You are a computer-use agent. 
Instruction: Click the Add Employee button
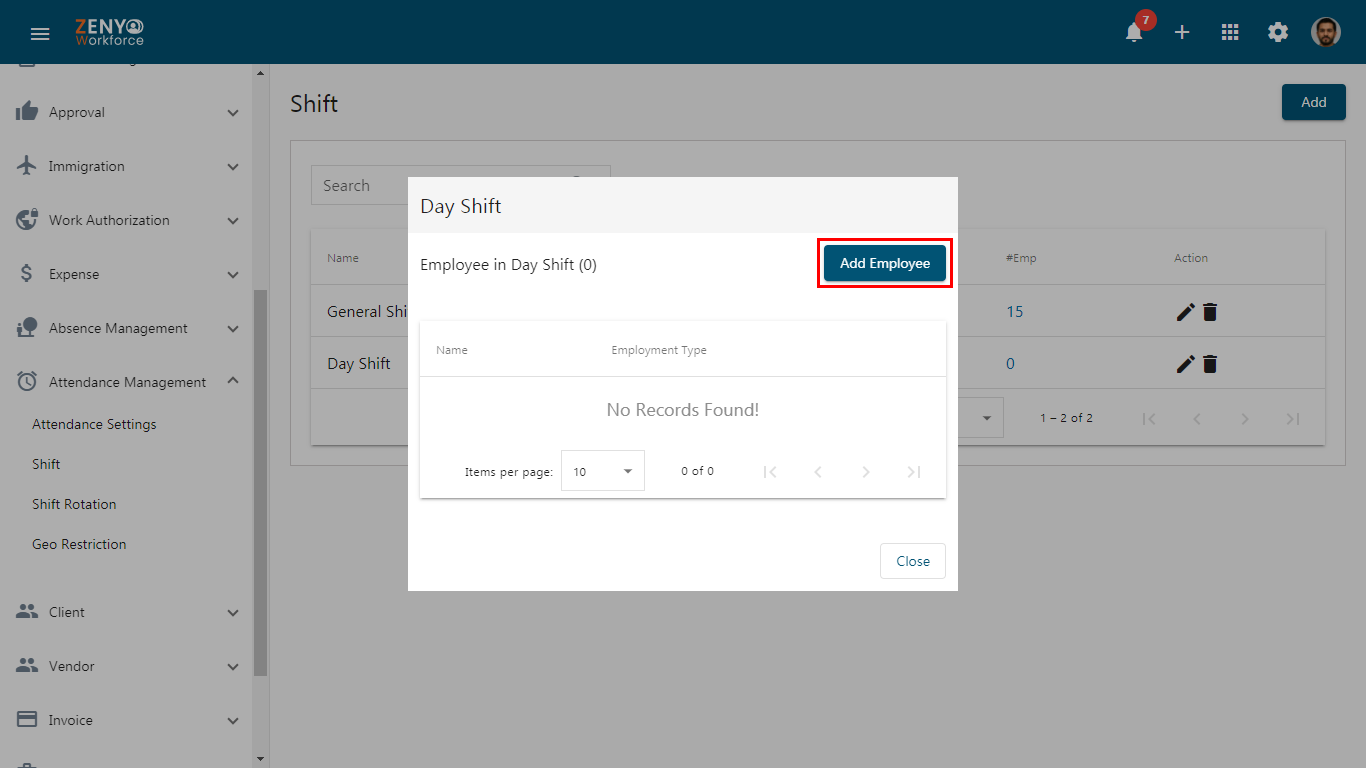[x=885, y=263]
